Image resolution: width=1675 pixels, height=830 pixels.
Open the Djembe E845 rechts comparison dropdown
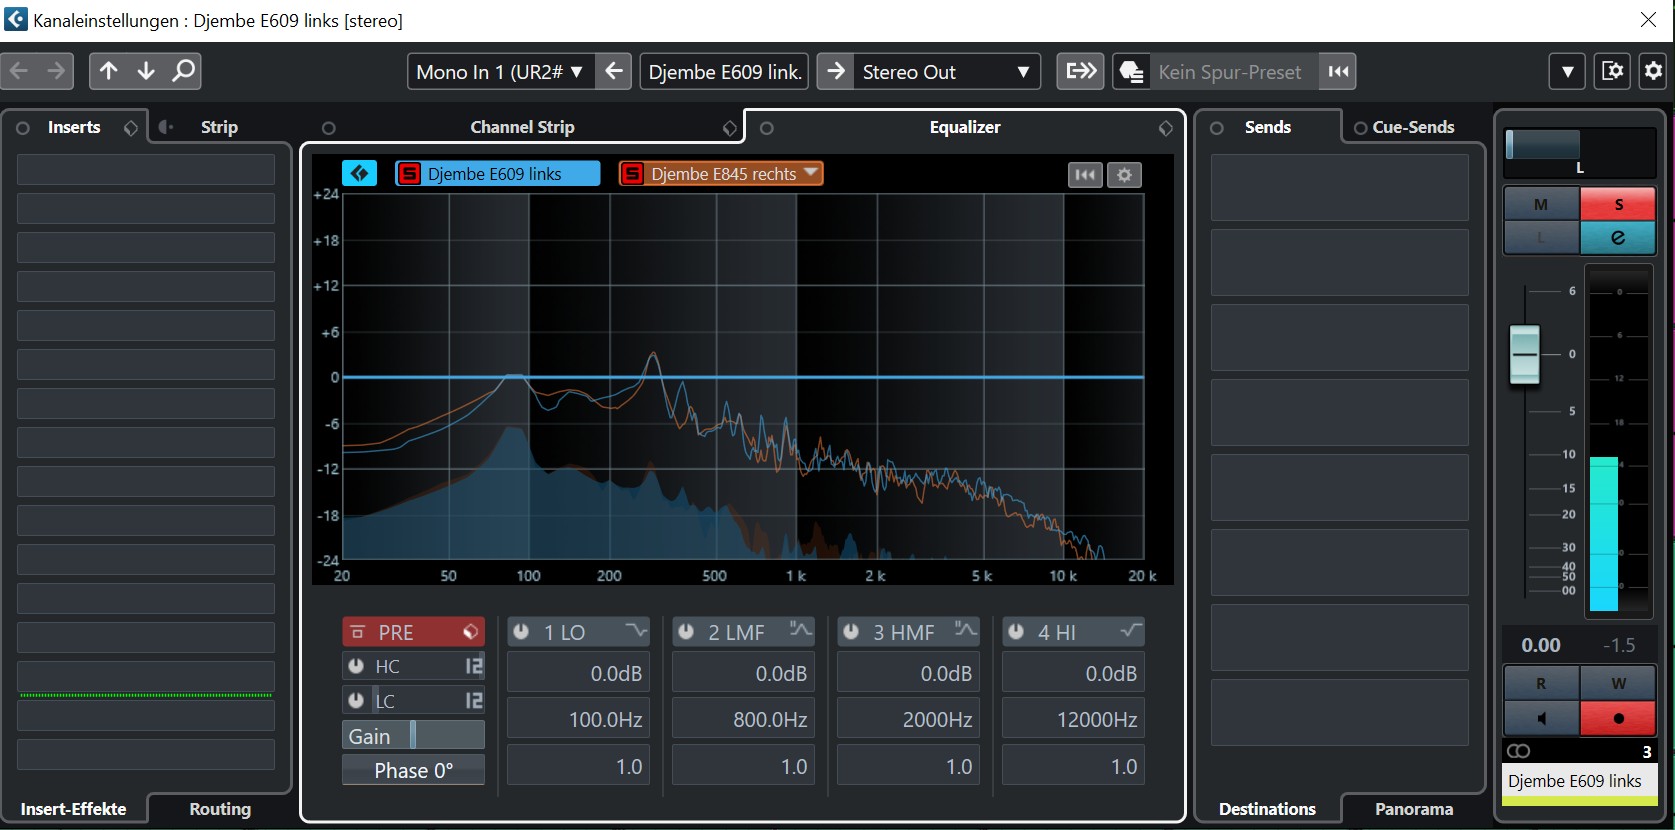coord(811,172)
